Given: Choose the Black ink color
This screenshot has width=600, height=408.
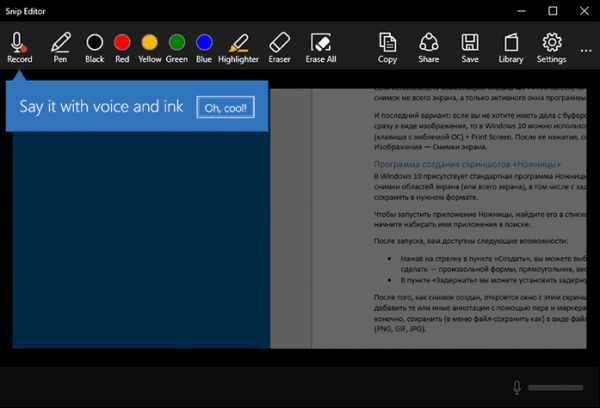Looking at the screenshot, I should (94, 46).
